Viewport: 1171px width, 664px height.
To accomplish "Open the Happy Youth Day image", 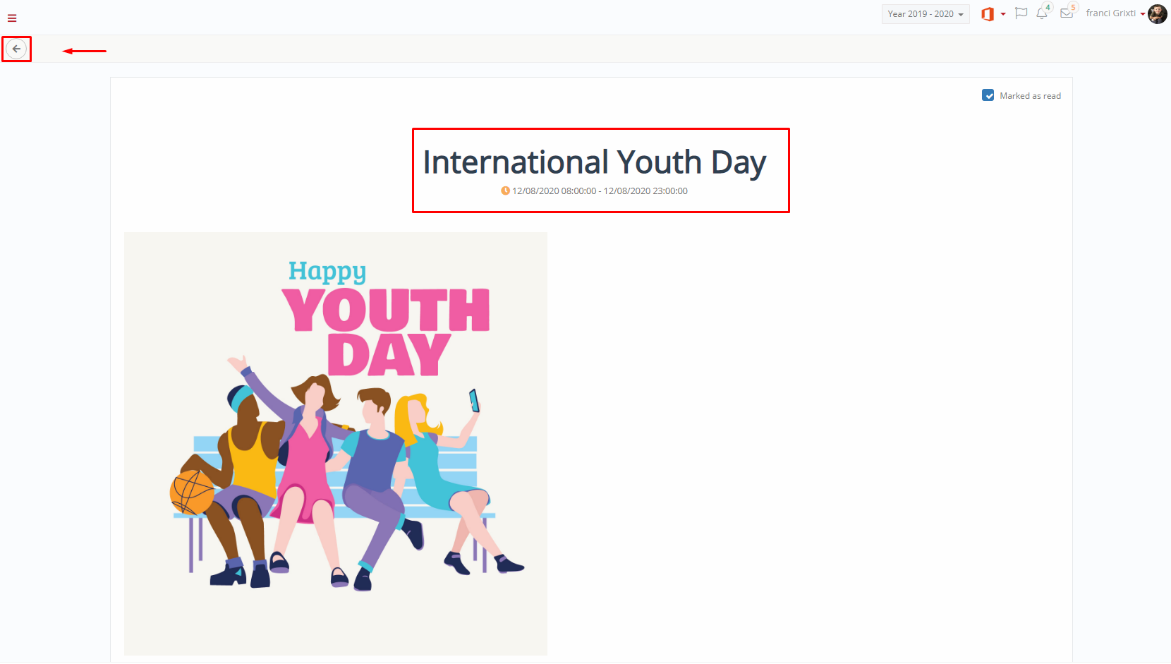I will coord(335,444).
